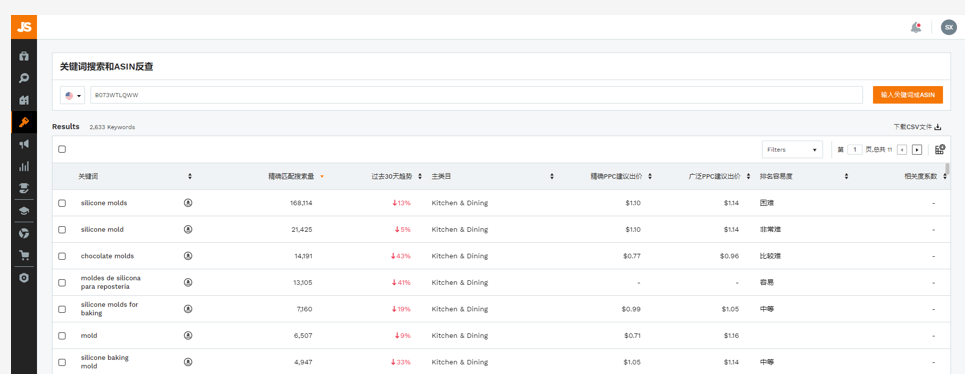Viewport: 965px width, 374px height.
Task: Click 下载CSV文件 link
Action: point(918,127)
